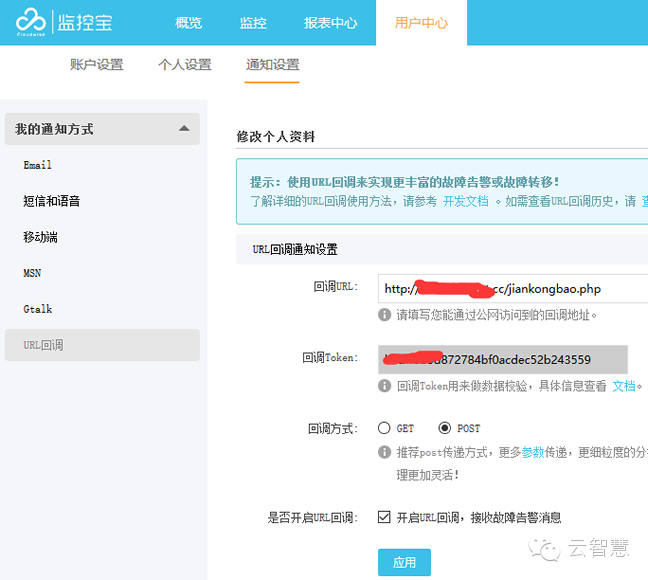Switch to the 账户设置 sub-tab

click(97, 64)
